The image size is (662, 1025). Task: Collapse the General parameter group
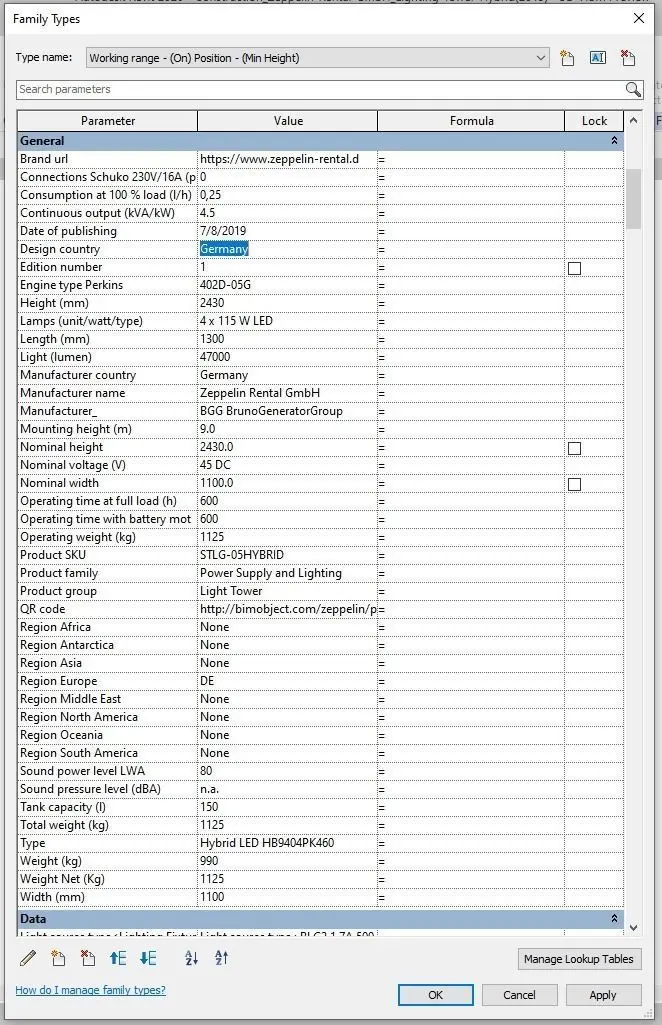tap(614, 141)
